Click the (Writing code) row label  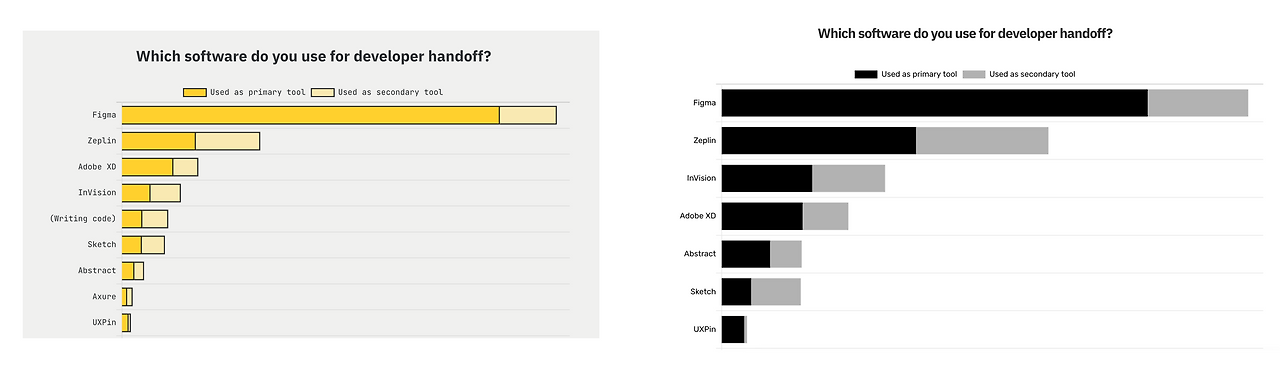pos(83,219)
